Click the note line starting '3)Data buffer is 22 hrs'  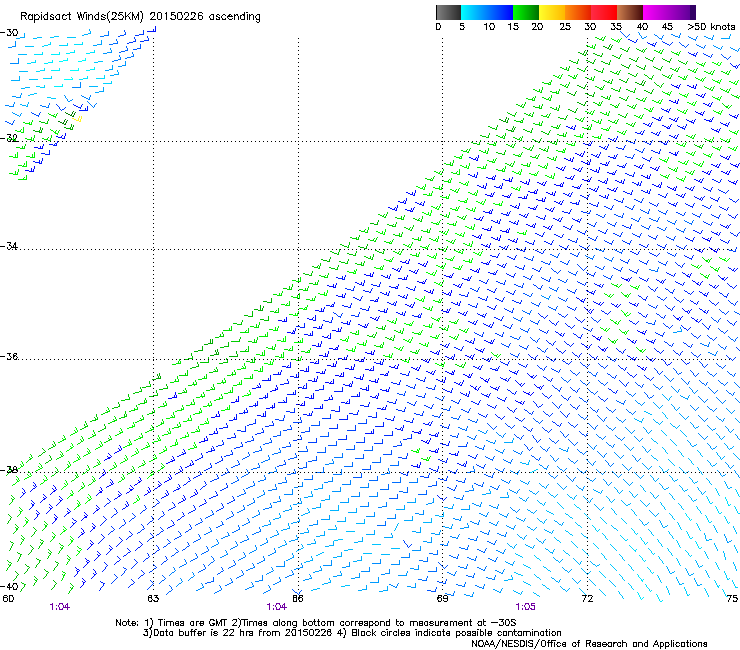click(x=352, y=633)
